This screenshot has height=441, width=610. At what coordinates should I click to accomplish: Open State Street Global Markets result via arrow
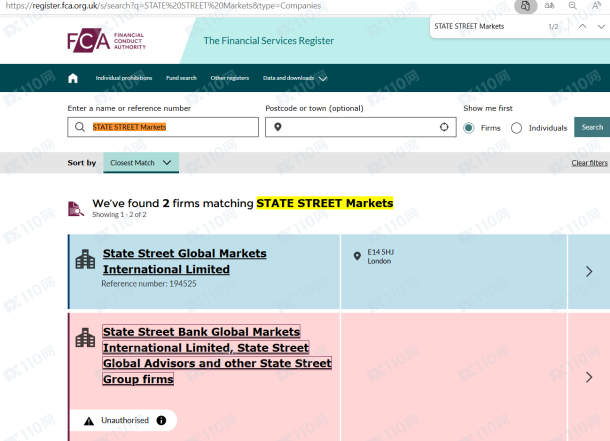point(589,271)
